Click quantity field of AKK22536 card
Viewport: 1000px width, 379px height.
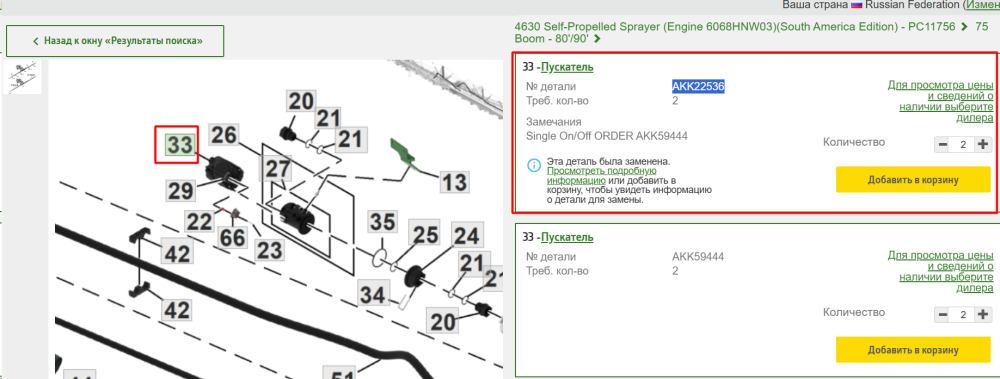pyautogui.click(x=963, y=144)
